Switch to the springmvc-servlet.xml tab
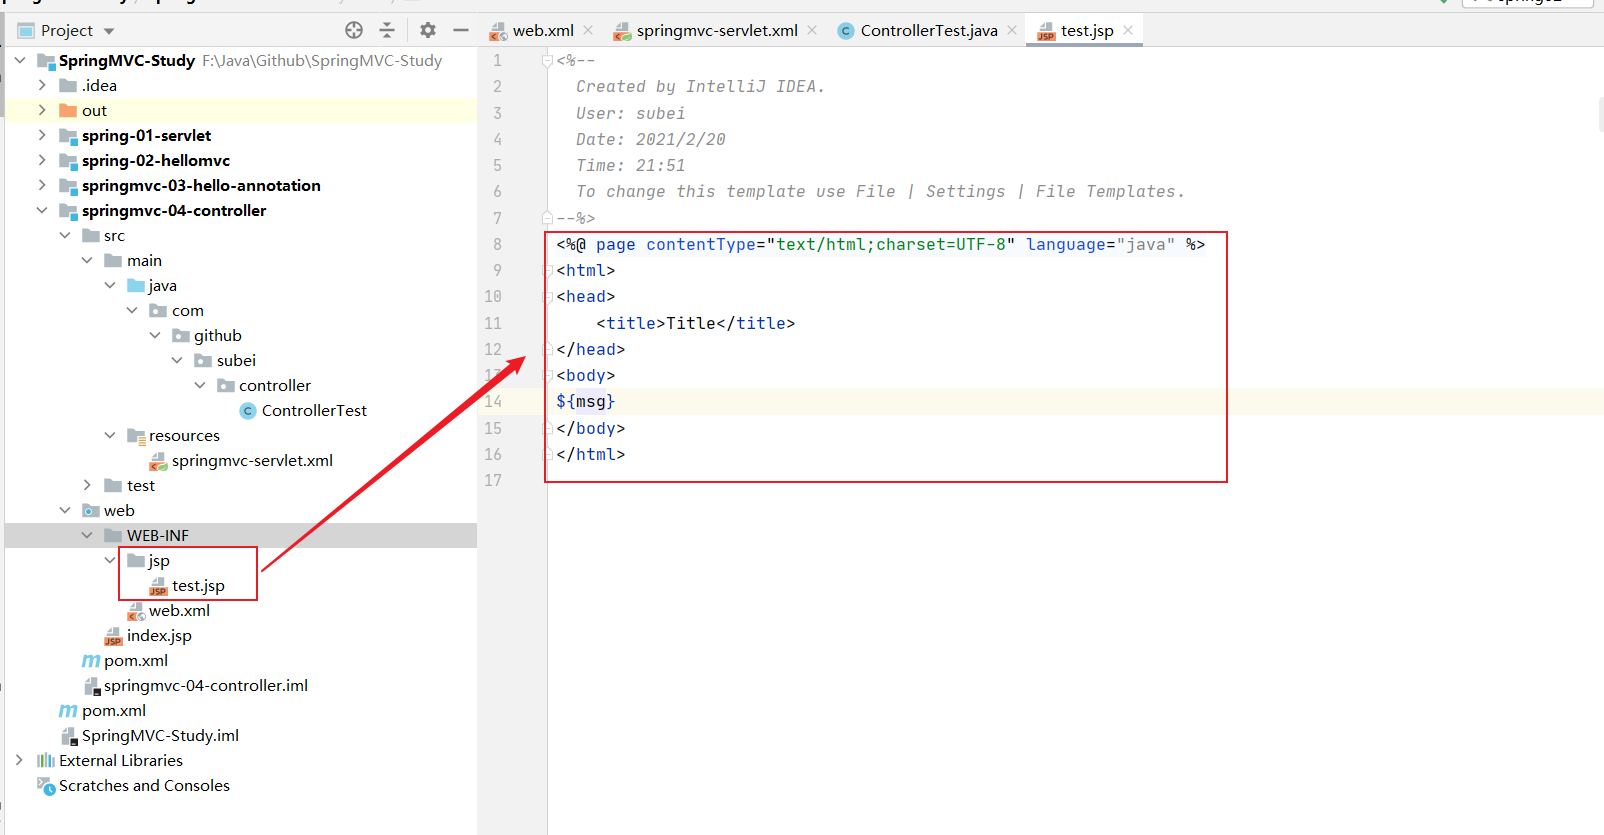Viewport: 1604px width, 835px height. click(x=716, y=30)
